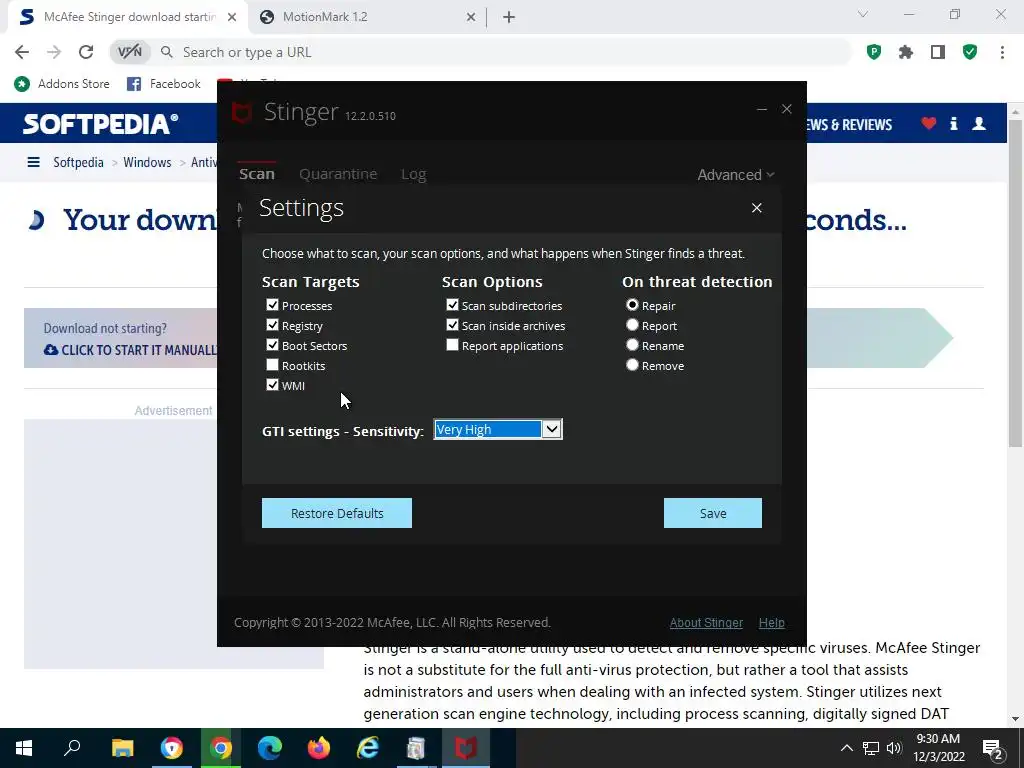Launch Firefox from the taskbar
Screen dimensions: 1024x768
click(319, 748)
